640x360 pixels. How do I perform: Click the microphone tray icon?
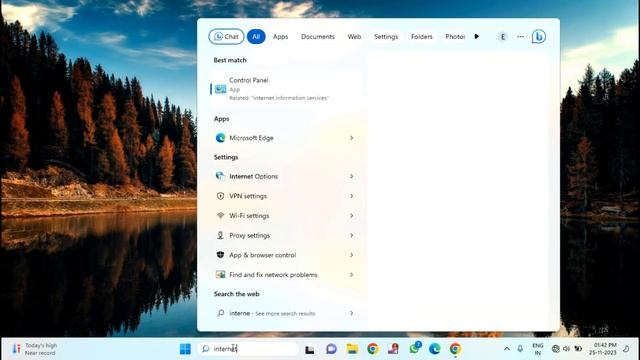point(520,349)
